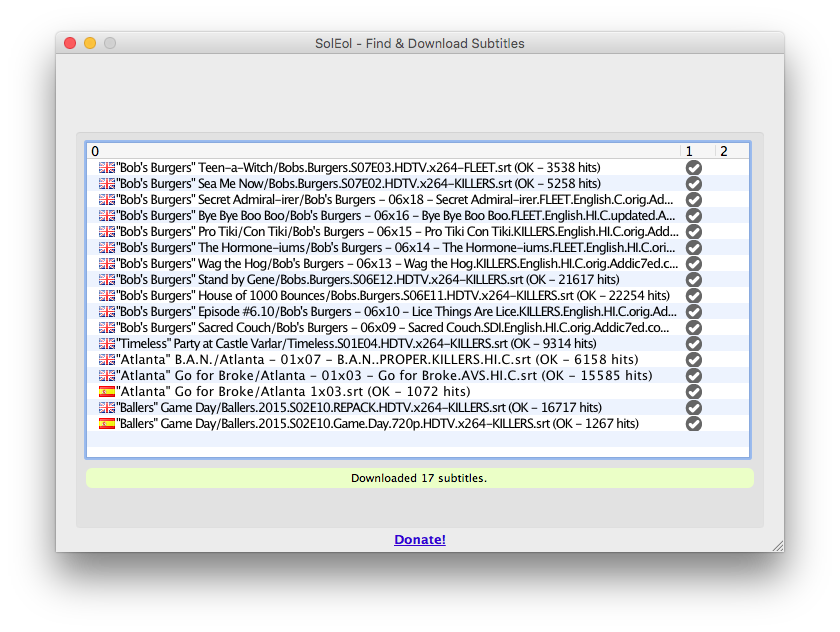Click column header 1
This screenshot has height=632, width=840.
coord(698,151)
